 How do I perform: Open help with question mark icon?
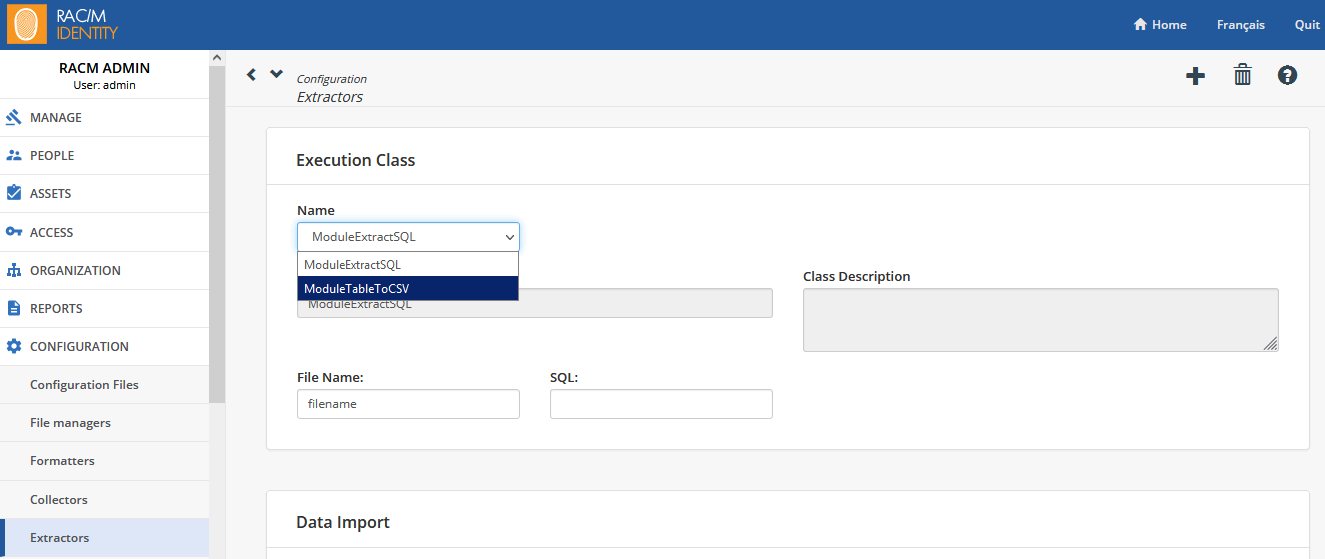tap(1288, 75)
